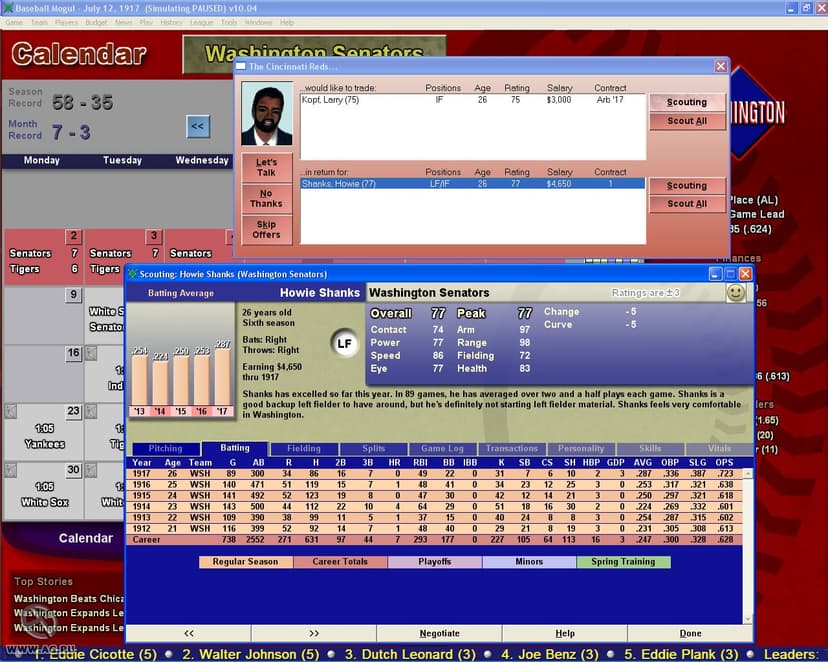Open the Yankees game on the 23rd
The height and width of the screenshot is (662, 828).
point(44,433)
